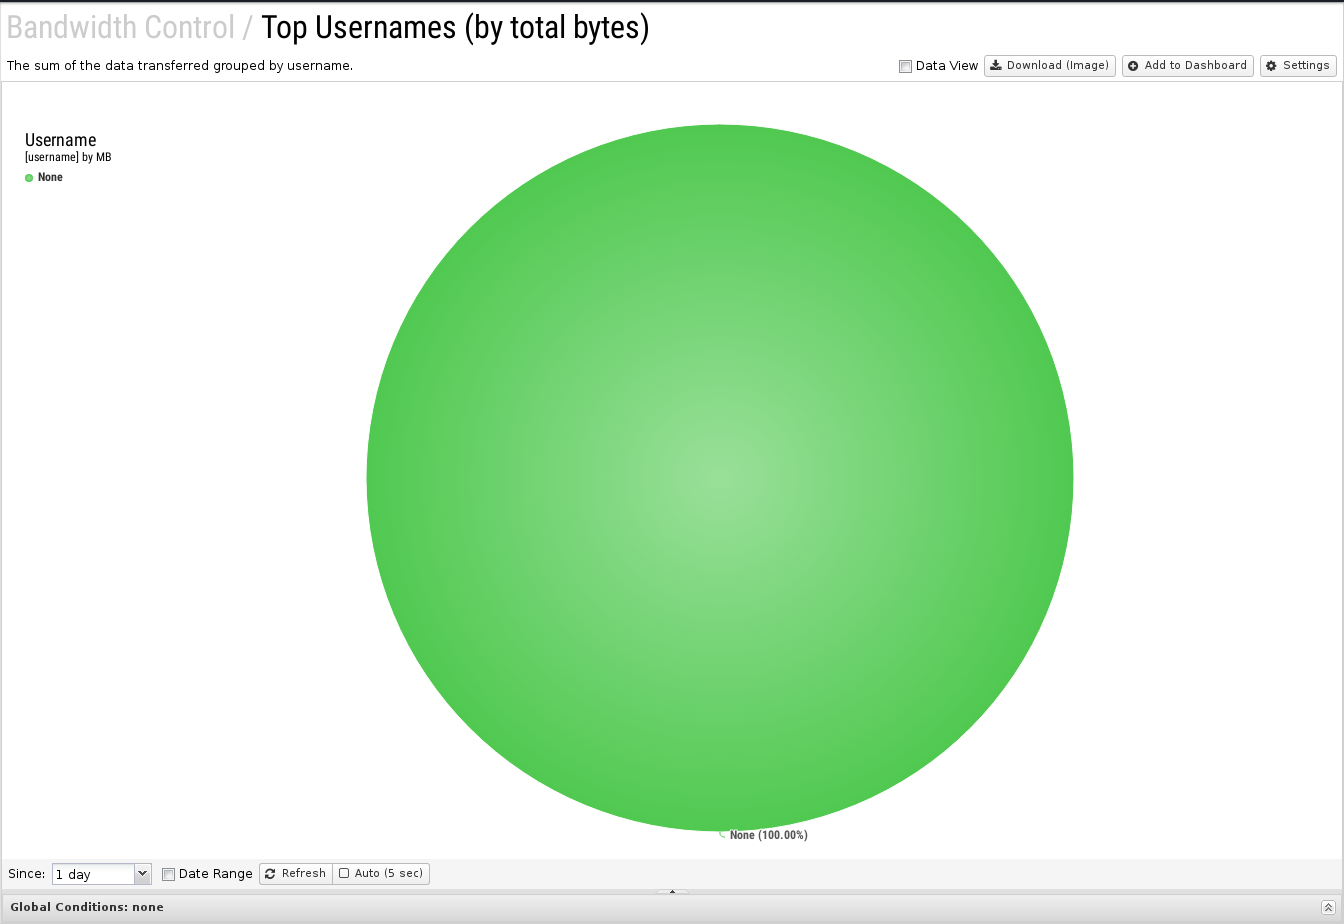Click the download icon for the chart image
Viewport: 1344px width, 924px height.
coord(996,66)
